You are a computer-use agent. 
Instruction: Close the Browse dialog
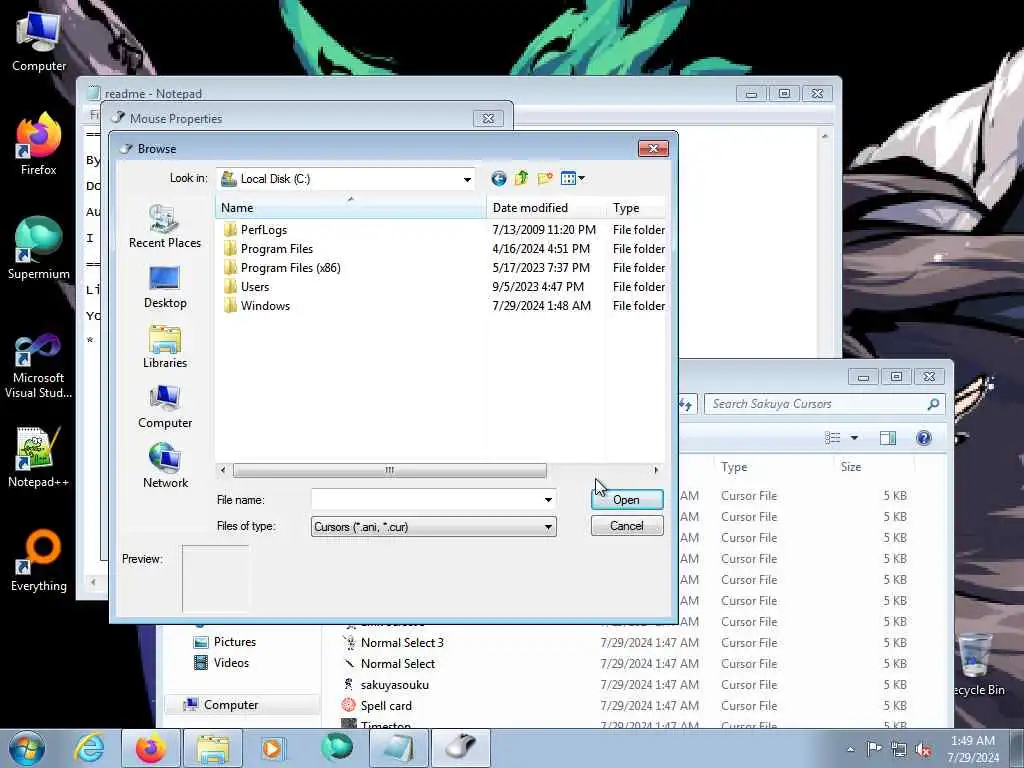coord(653,149)
